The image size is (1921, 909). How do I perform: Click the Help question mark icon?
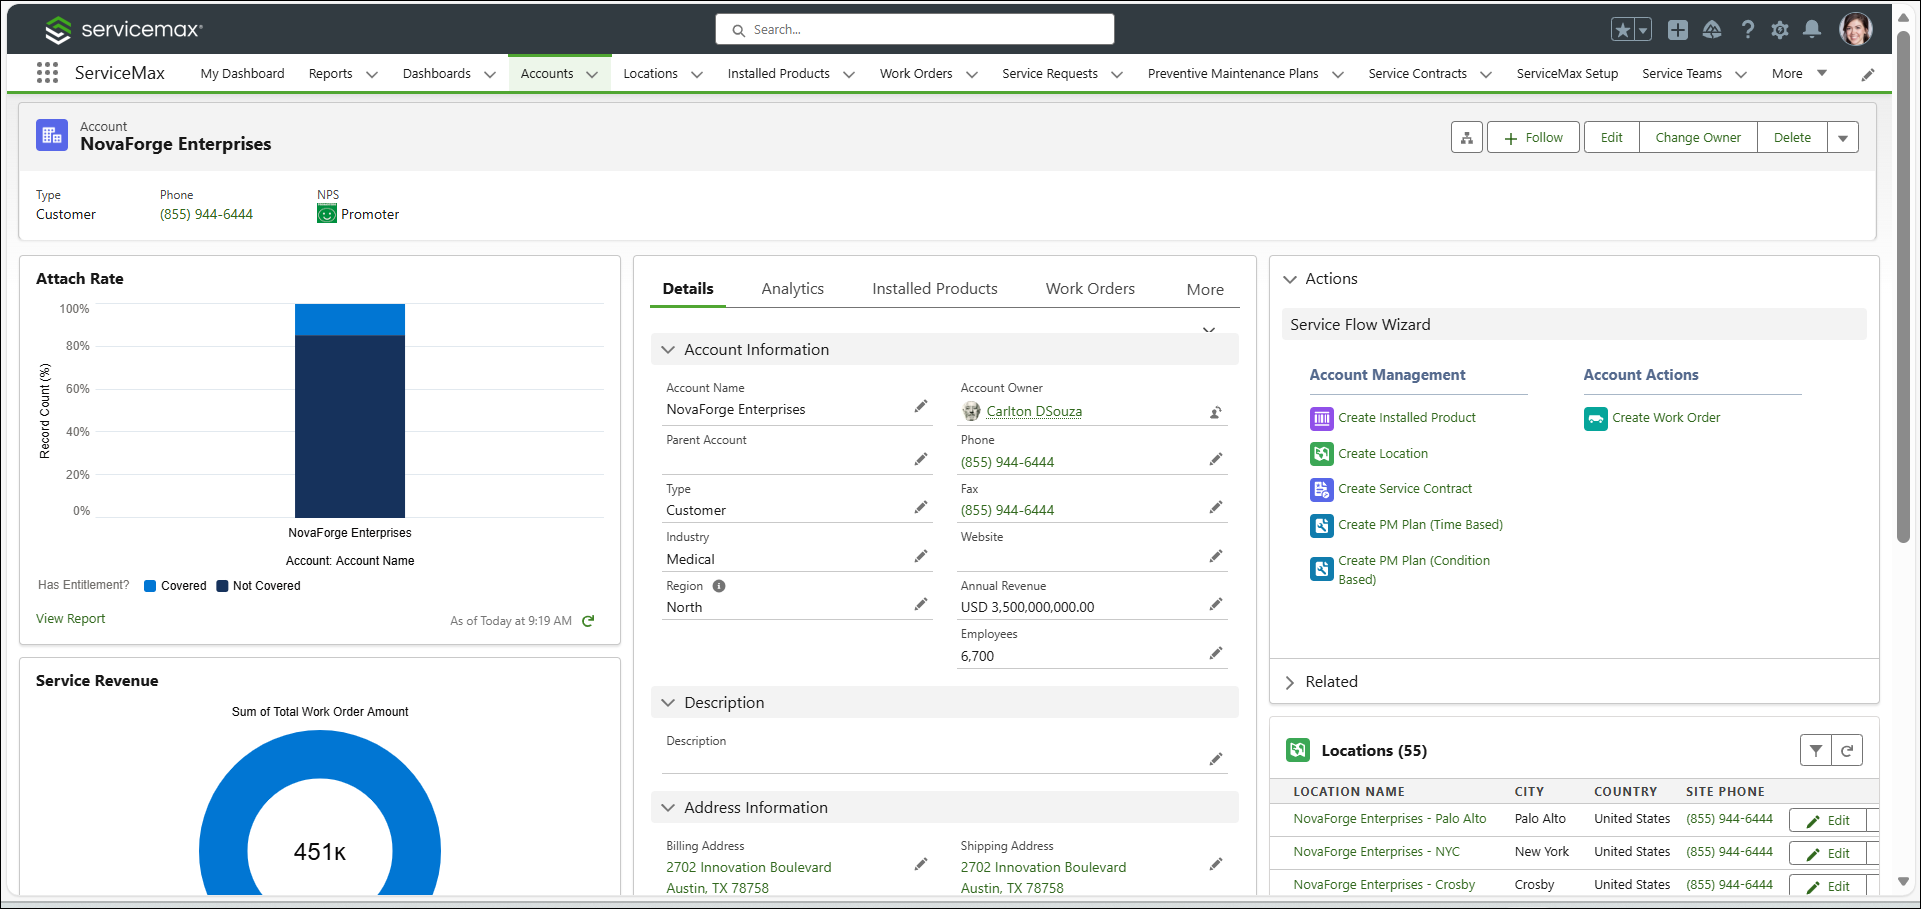tap(1747, 30)
